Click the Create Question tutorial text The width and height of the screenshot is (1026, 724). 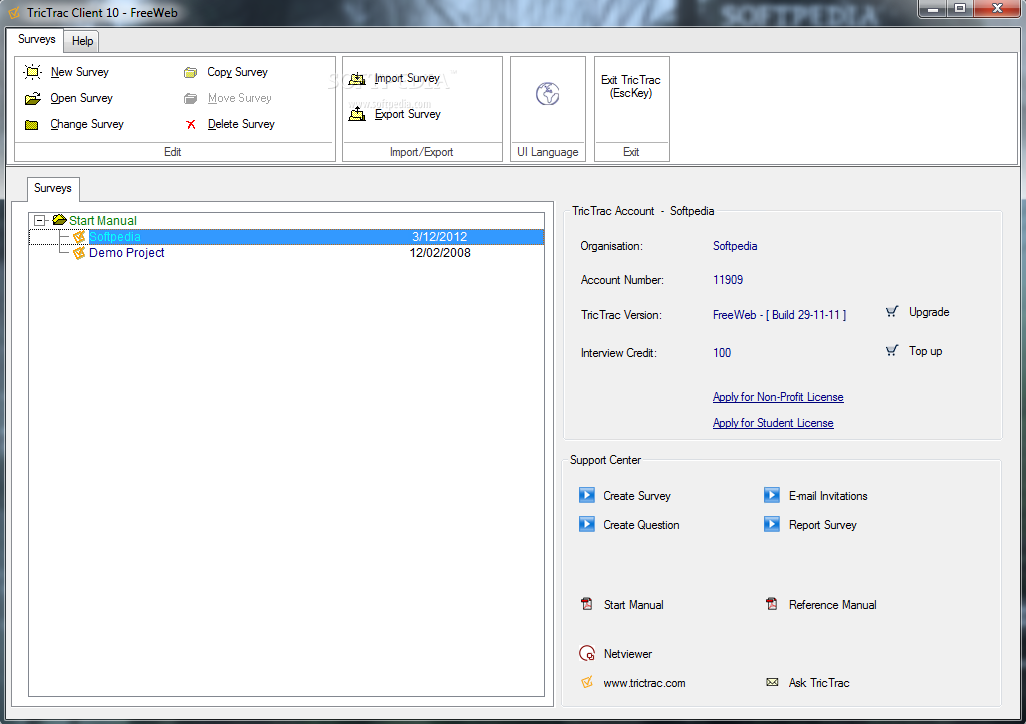point(641,525)
